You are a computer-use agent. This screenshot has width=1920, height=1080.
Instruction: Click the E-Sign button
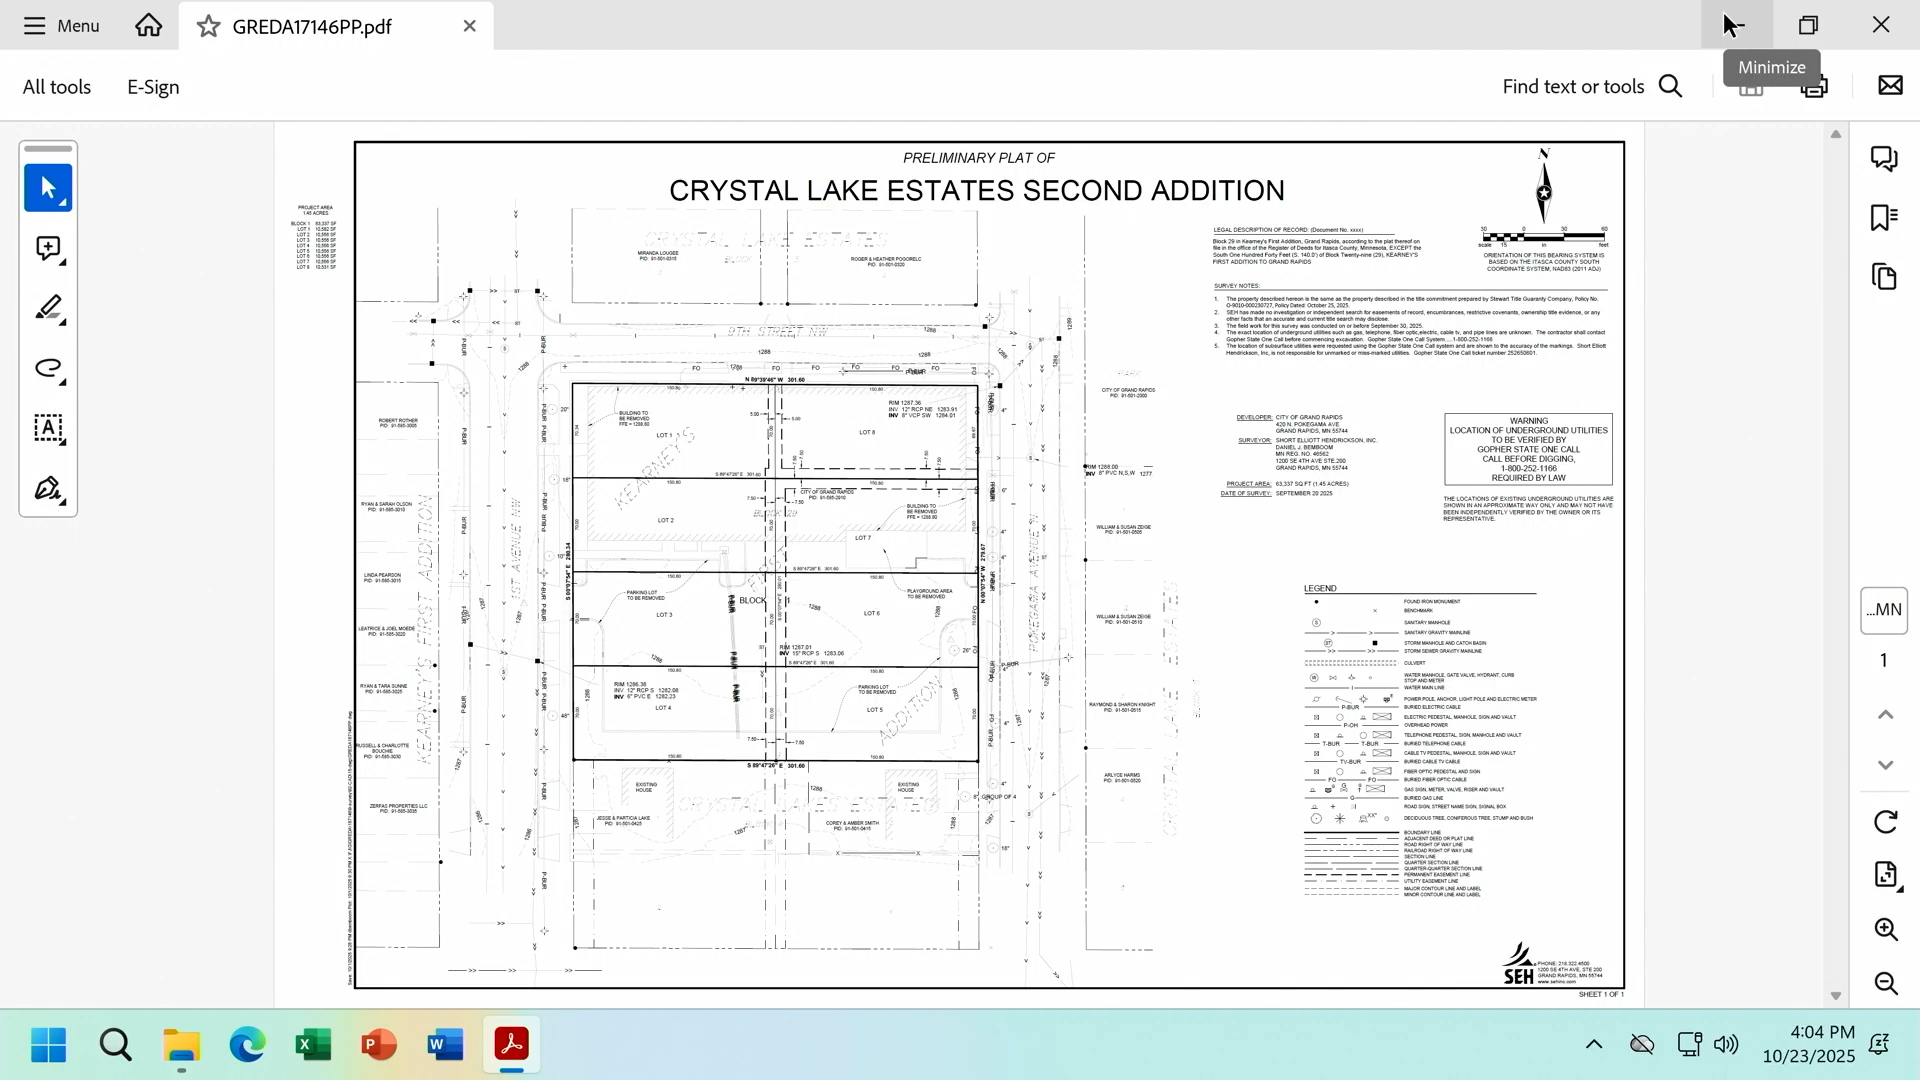point(153,87)
